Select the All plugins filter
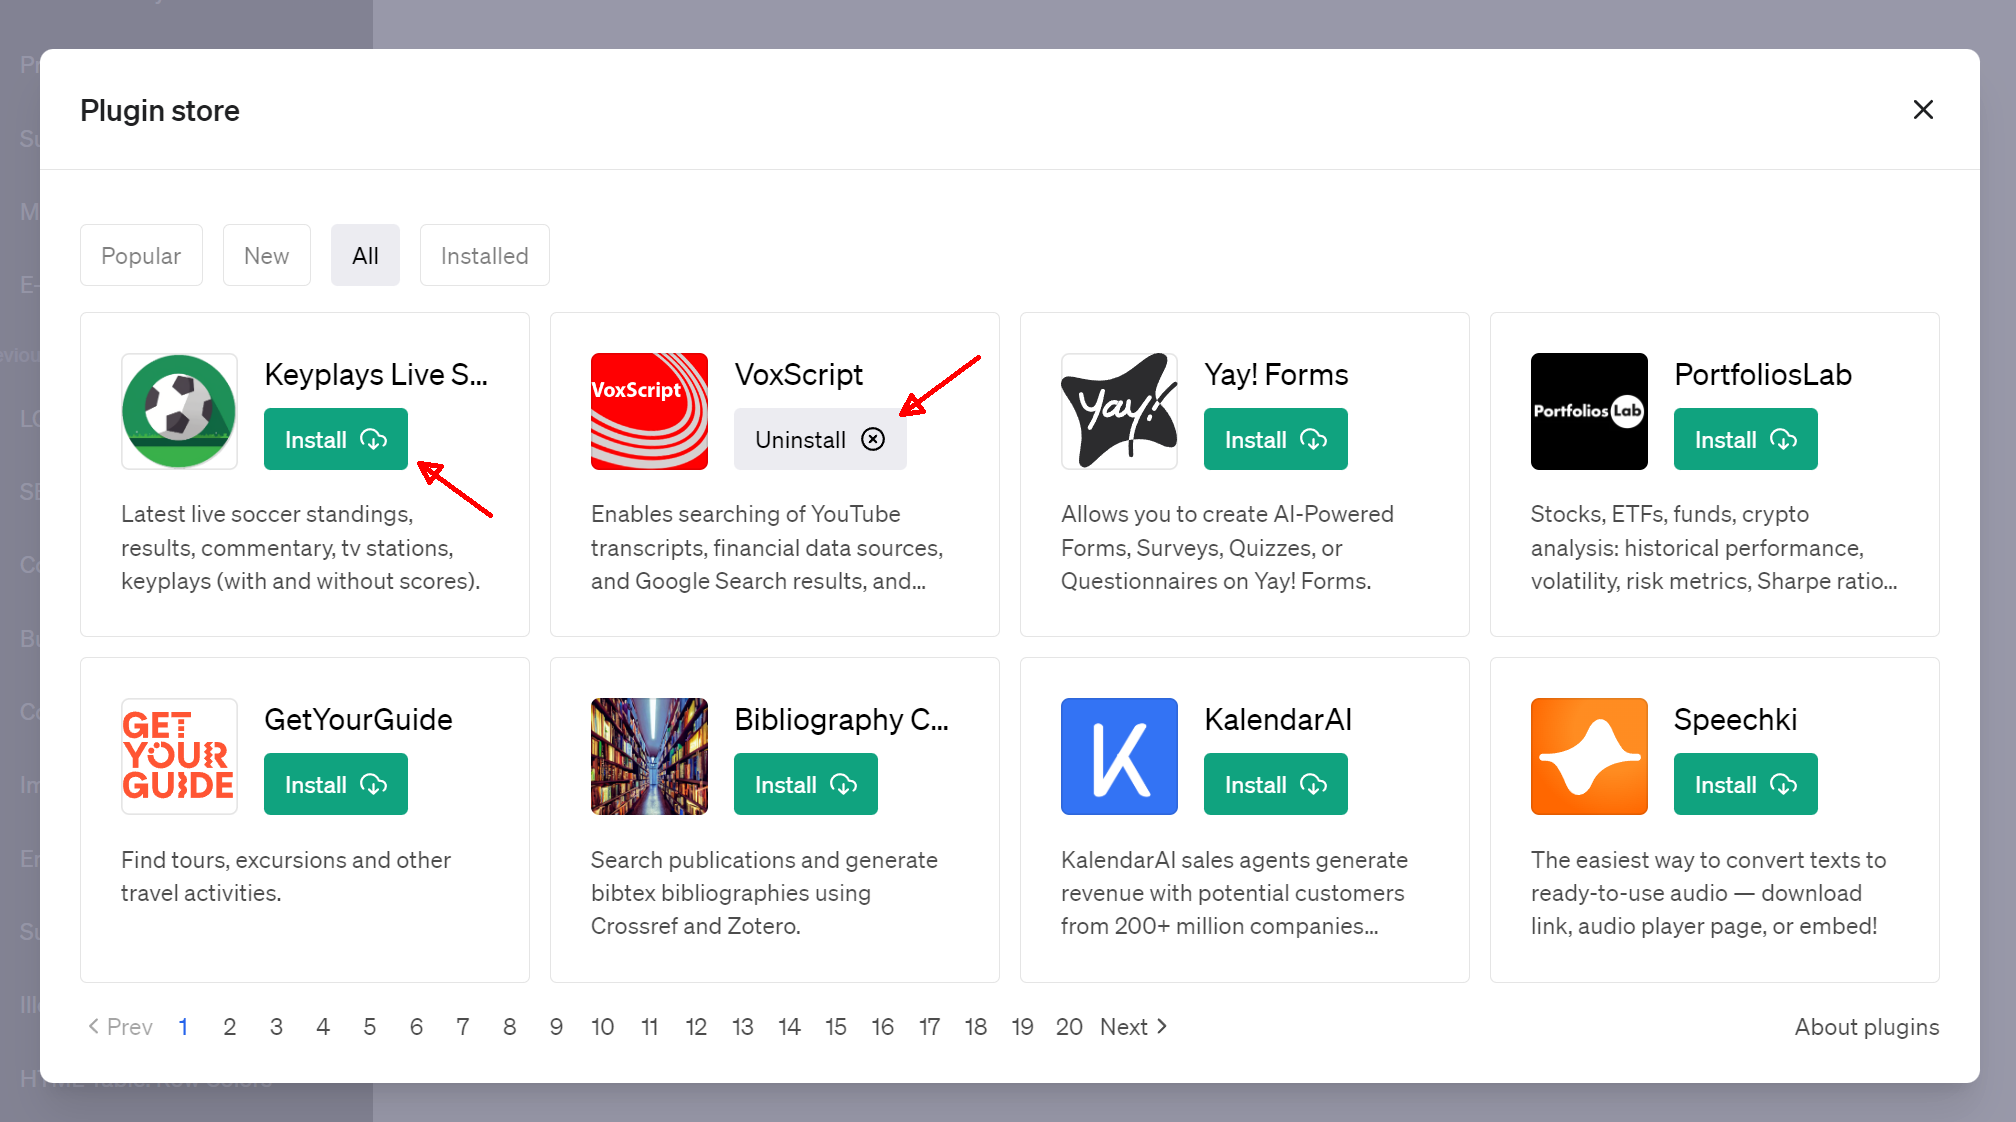The height and width of the screenshot is (1122, 2016). point(365,255)
